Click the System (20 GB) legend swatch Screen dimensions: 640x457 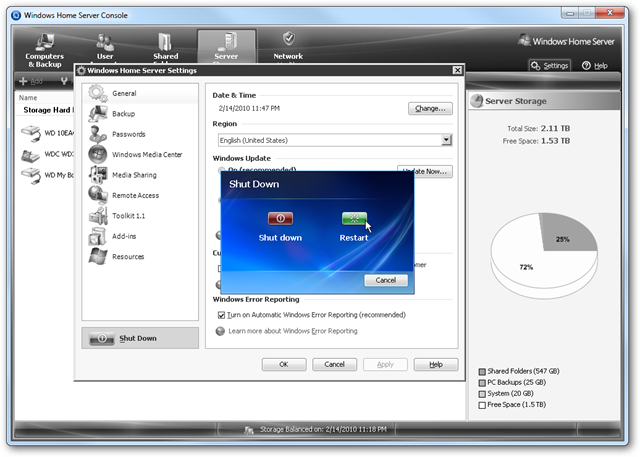[x=482, y=394]
